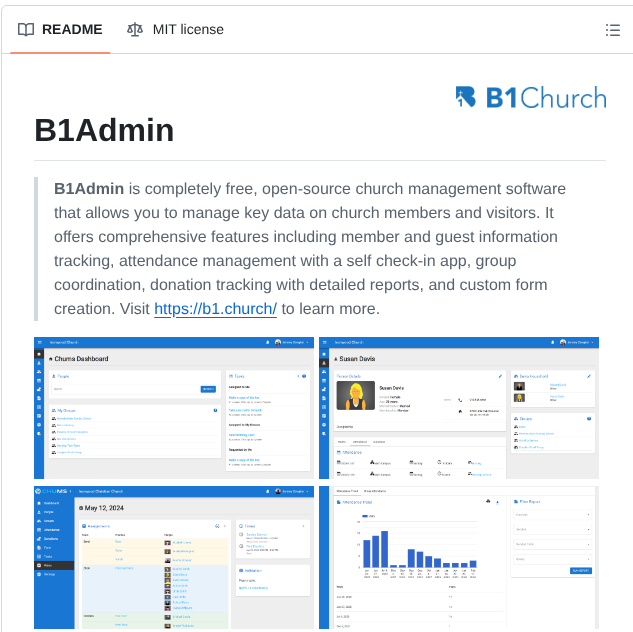Viewport: 633px width, 632px height.
Task: Open the Susan Davis profile screenshot
Action: tap(459, 408)
